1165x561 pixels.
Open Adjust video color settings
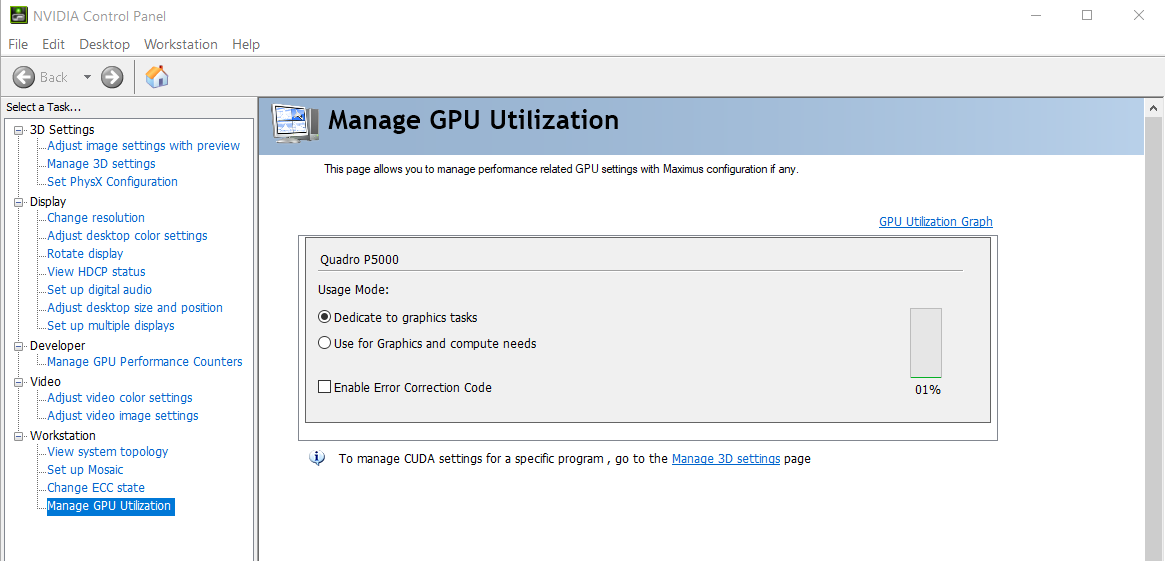[120, 398]
